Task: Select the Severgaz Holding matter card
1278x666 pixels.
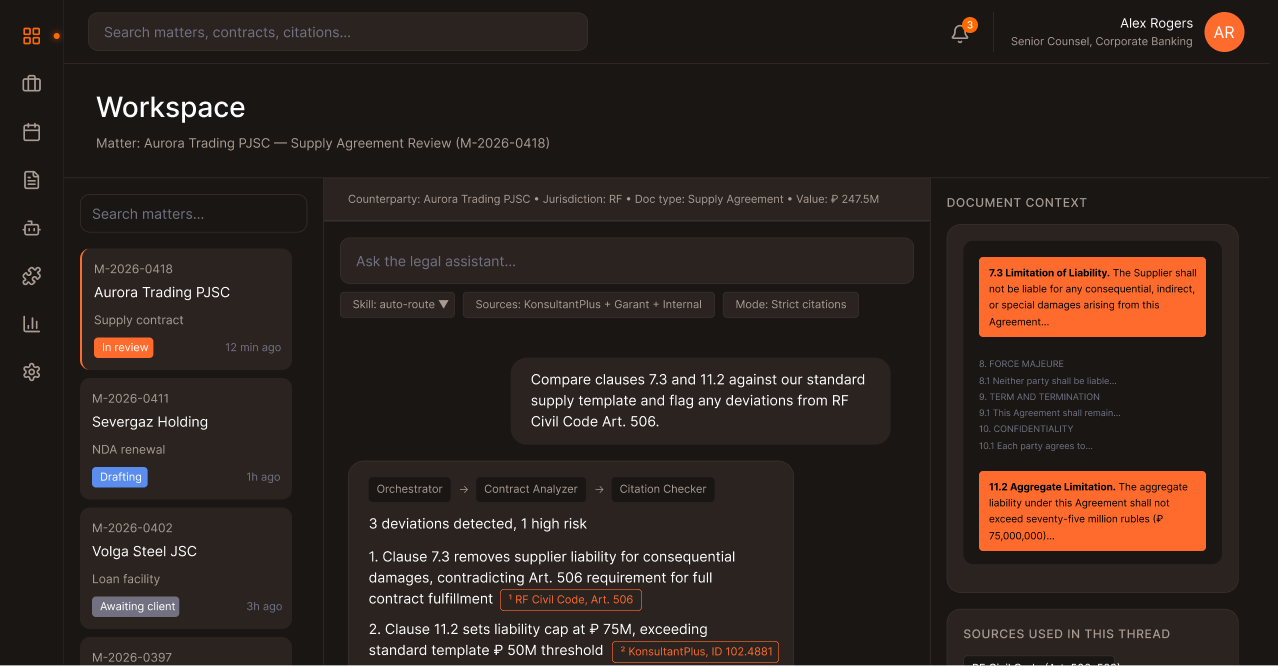Action: tap(186, 439)
